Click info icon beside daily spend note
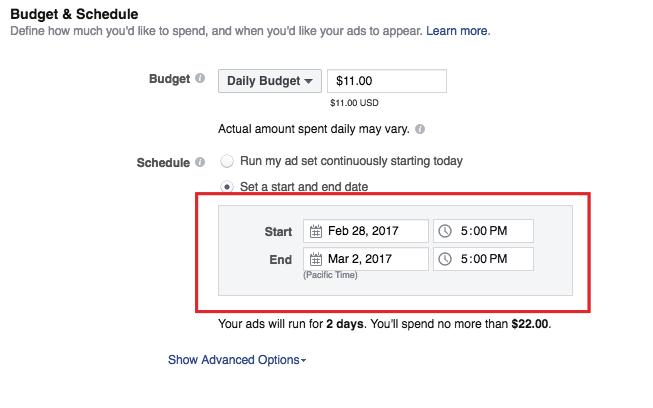Screen dimensions: 653x408 click(420, 129)
